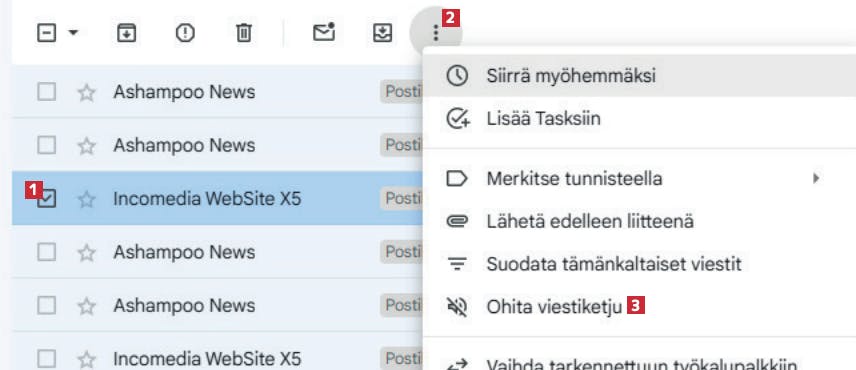
Task: Tick the first Ashampoo News checkbox
Action: click(x=47, y=92)
